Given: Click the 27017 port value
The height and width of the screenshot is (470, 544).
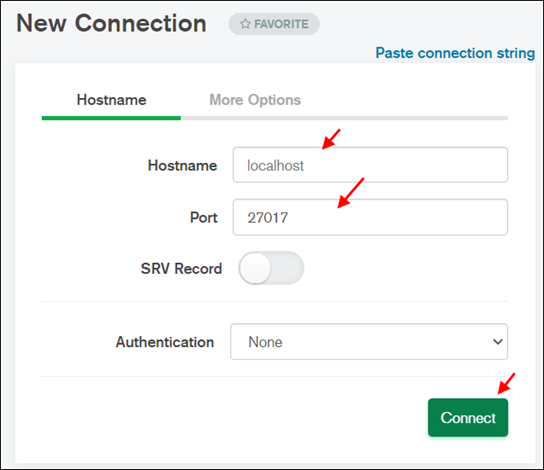Looking at the screenshot, I should 267,218.
